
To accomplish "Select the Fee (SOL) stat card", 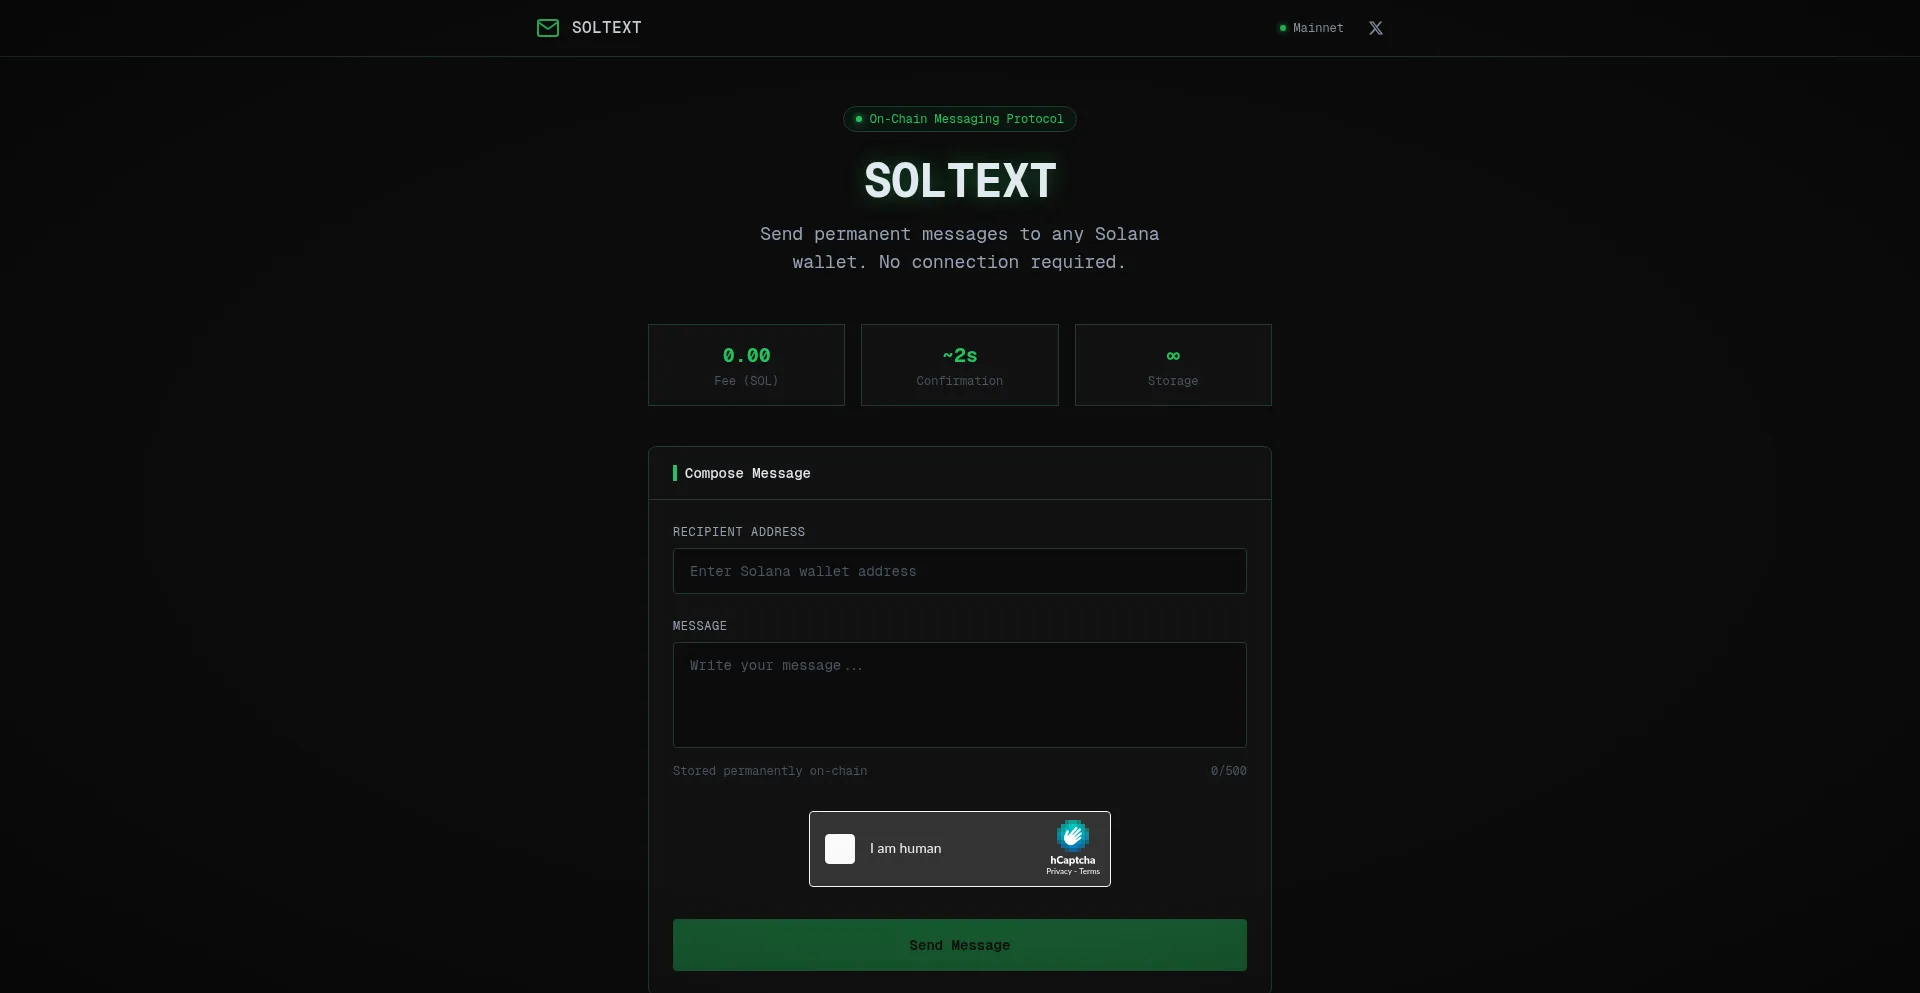I will (746, 365).
